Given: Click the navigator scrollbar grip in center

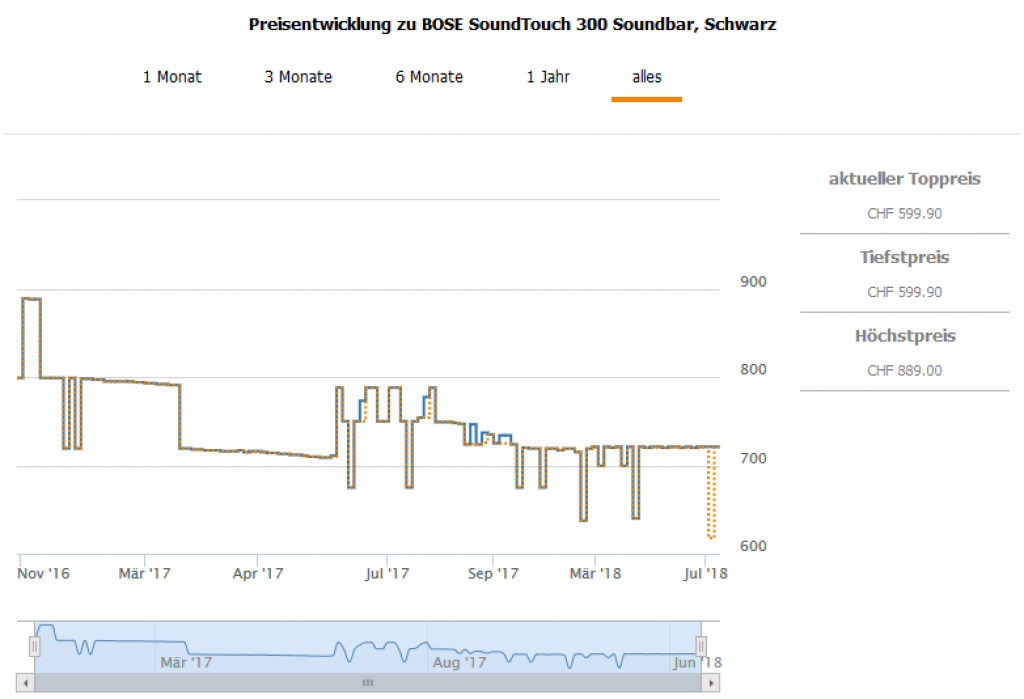Looking at the screenshot, I should click(x=368, y=682).
